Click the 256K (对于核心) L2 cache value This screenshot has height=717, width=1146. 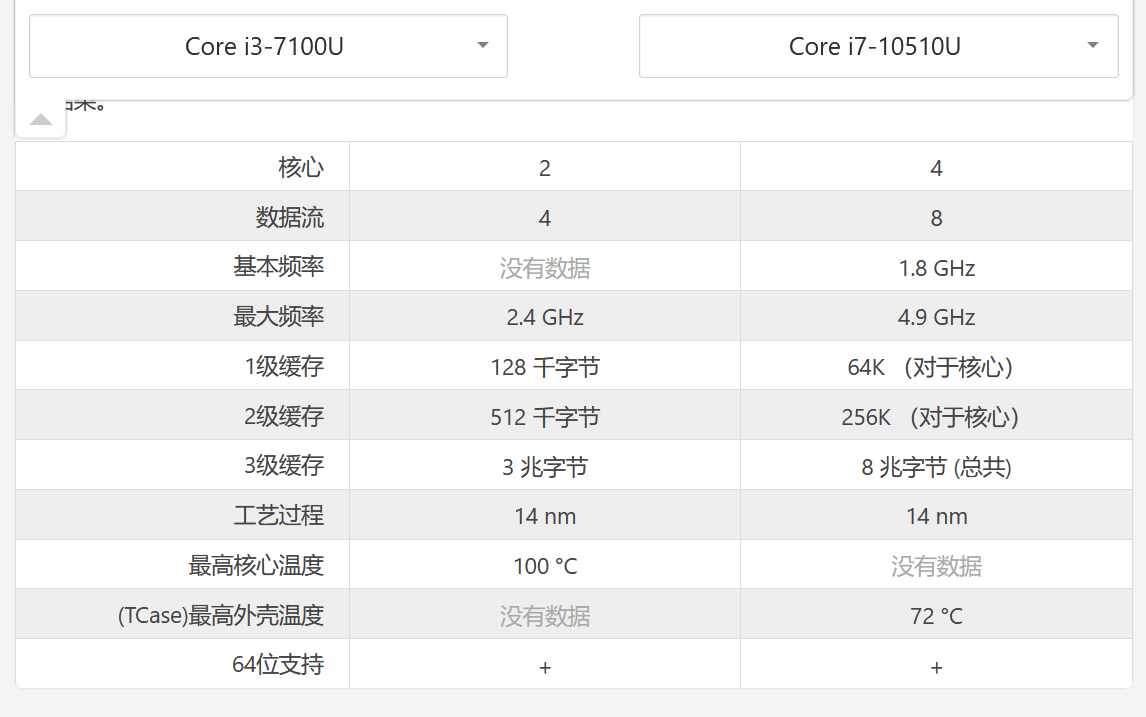point(930,417)
